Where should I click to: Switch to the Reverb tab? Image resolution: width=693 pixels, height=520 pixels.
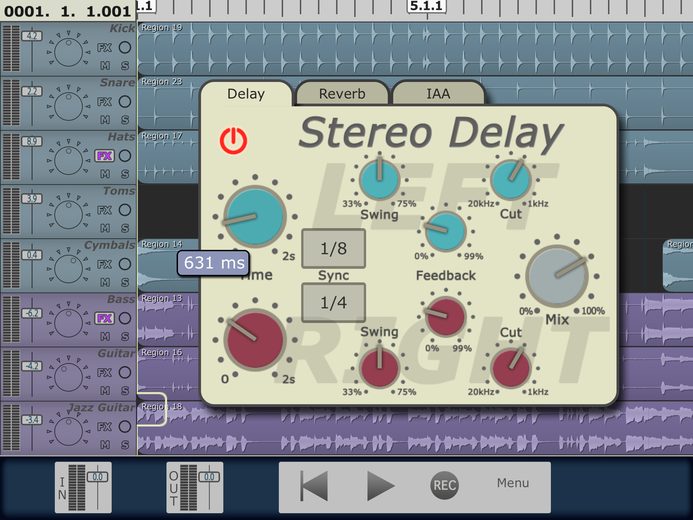(342, 94)
